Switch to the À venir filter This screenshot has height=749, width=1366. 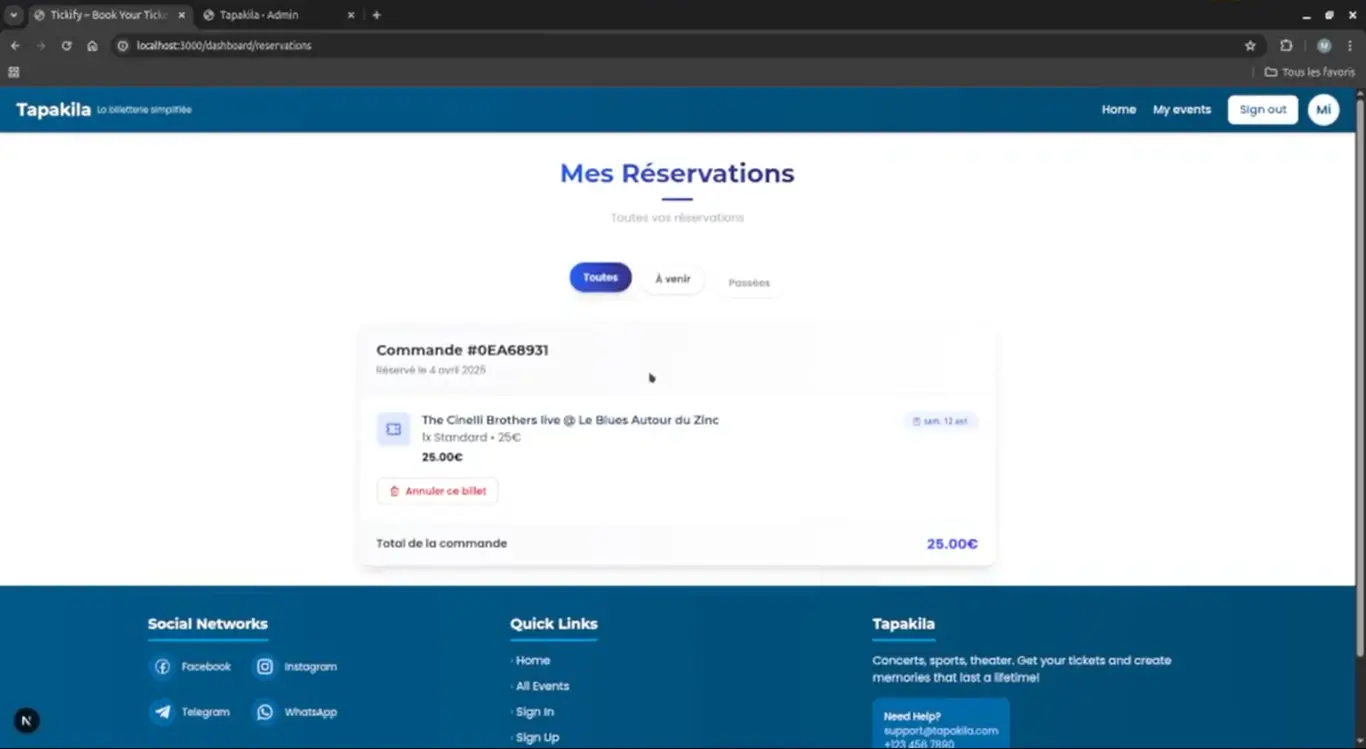coord(673,279)
